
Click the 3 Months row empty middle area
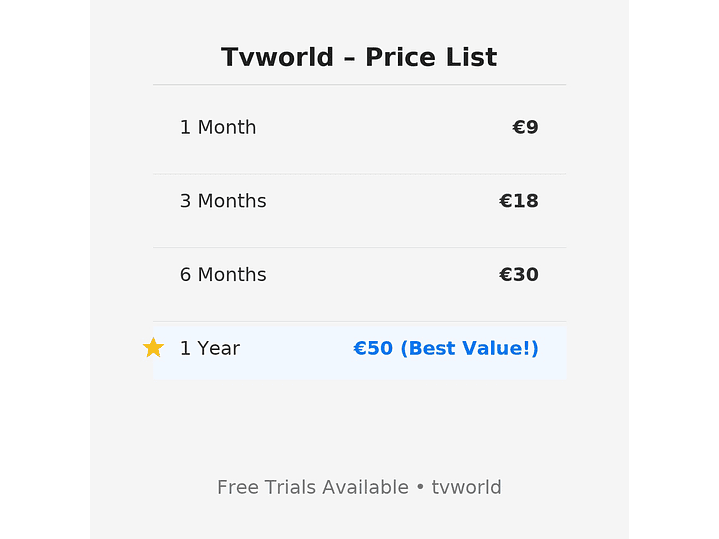click(380, 201)
